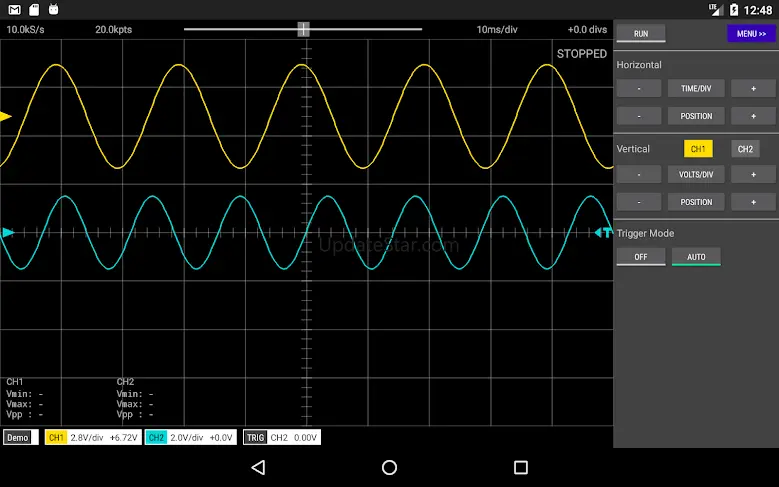Click the yellow CH1 ground marker arrow
Image resolution: width=779 pixels, height=487 pixels.
click(x=5, y=116)
